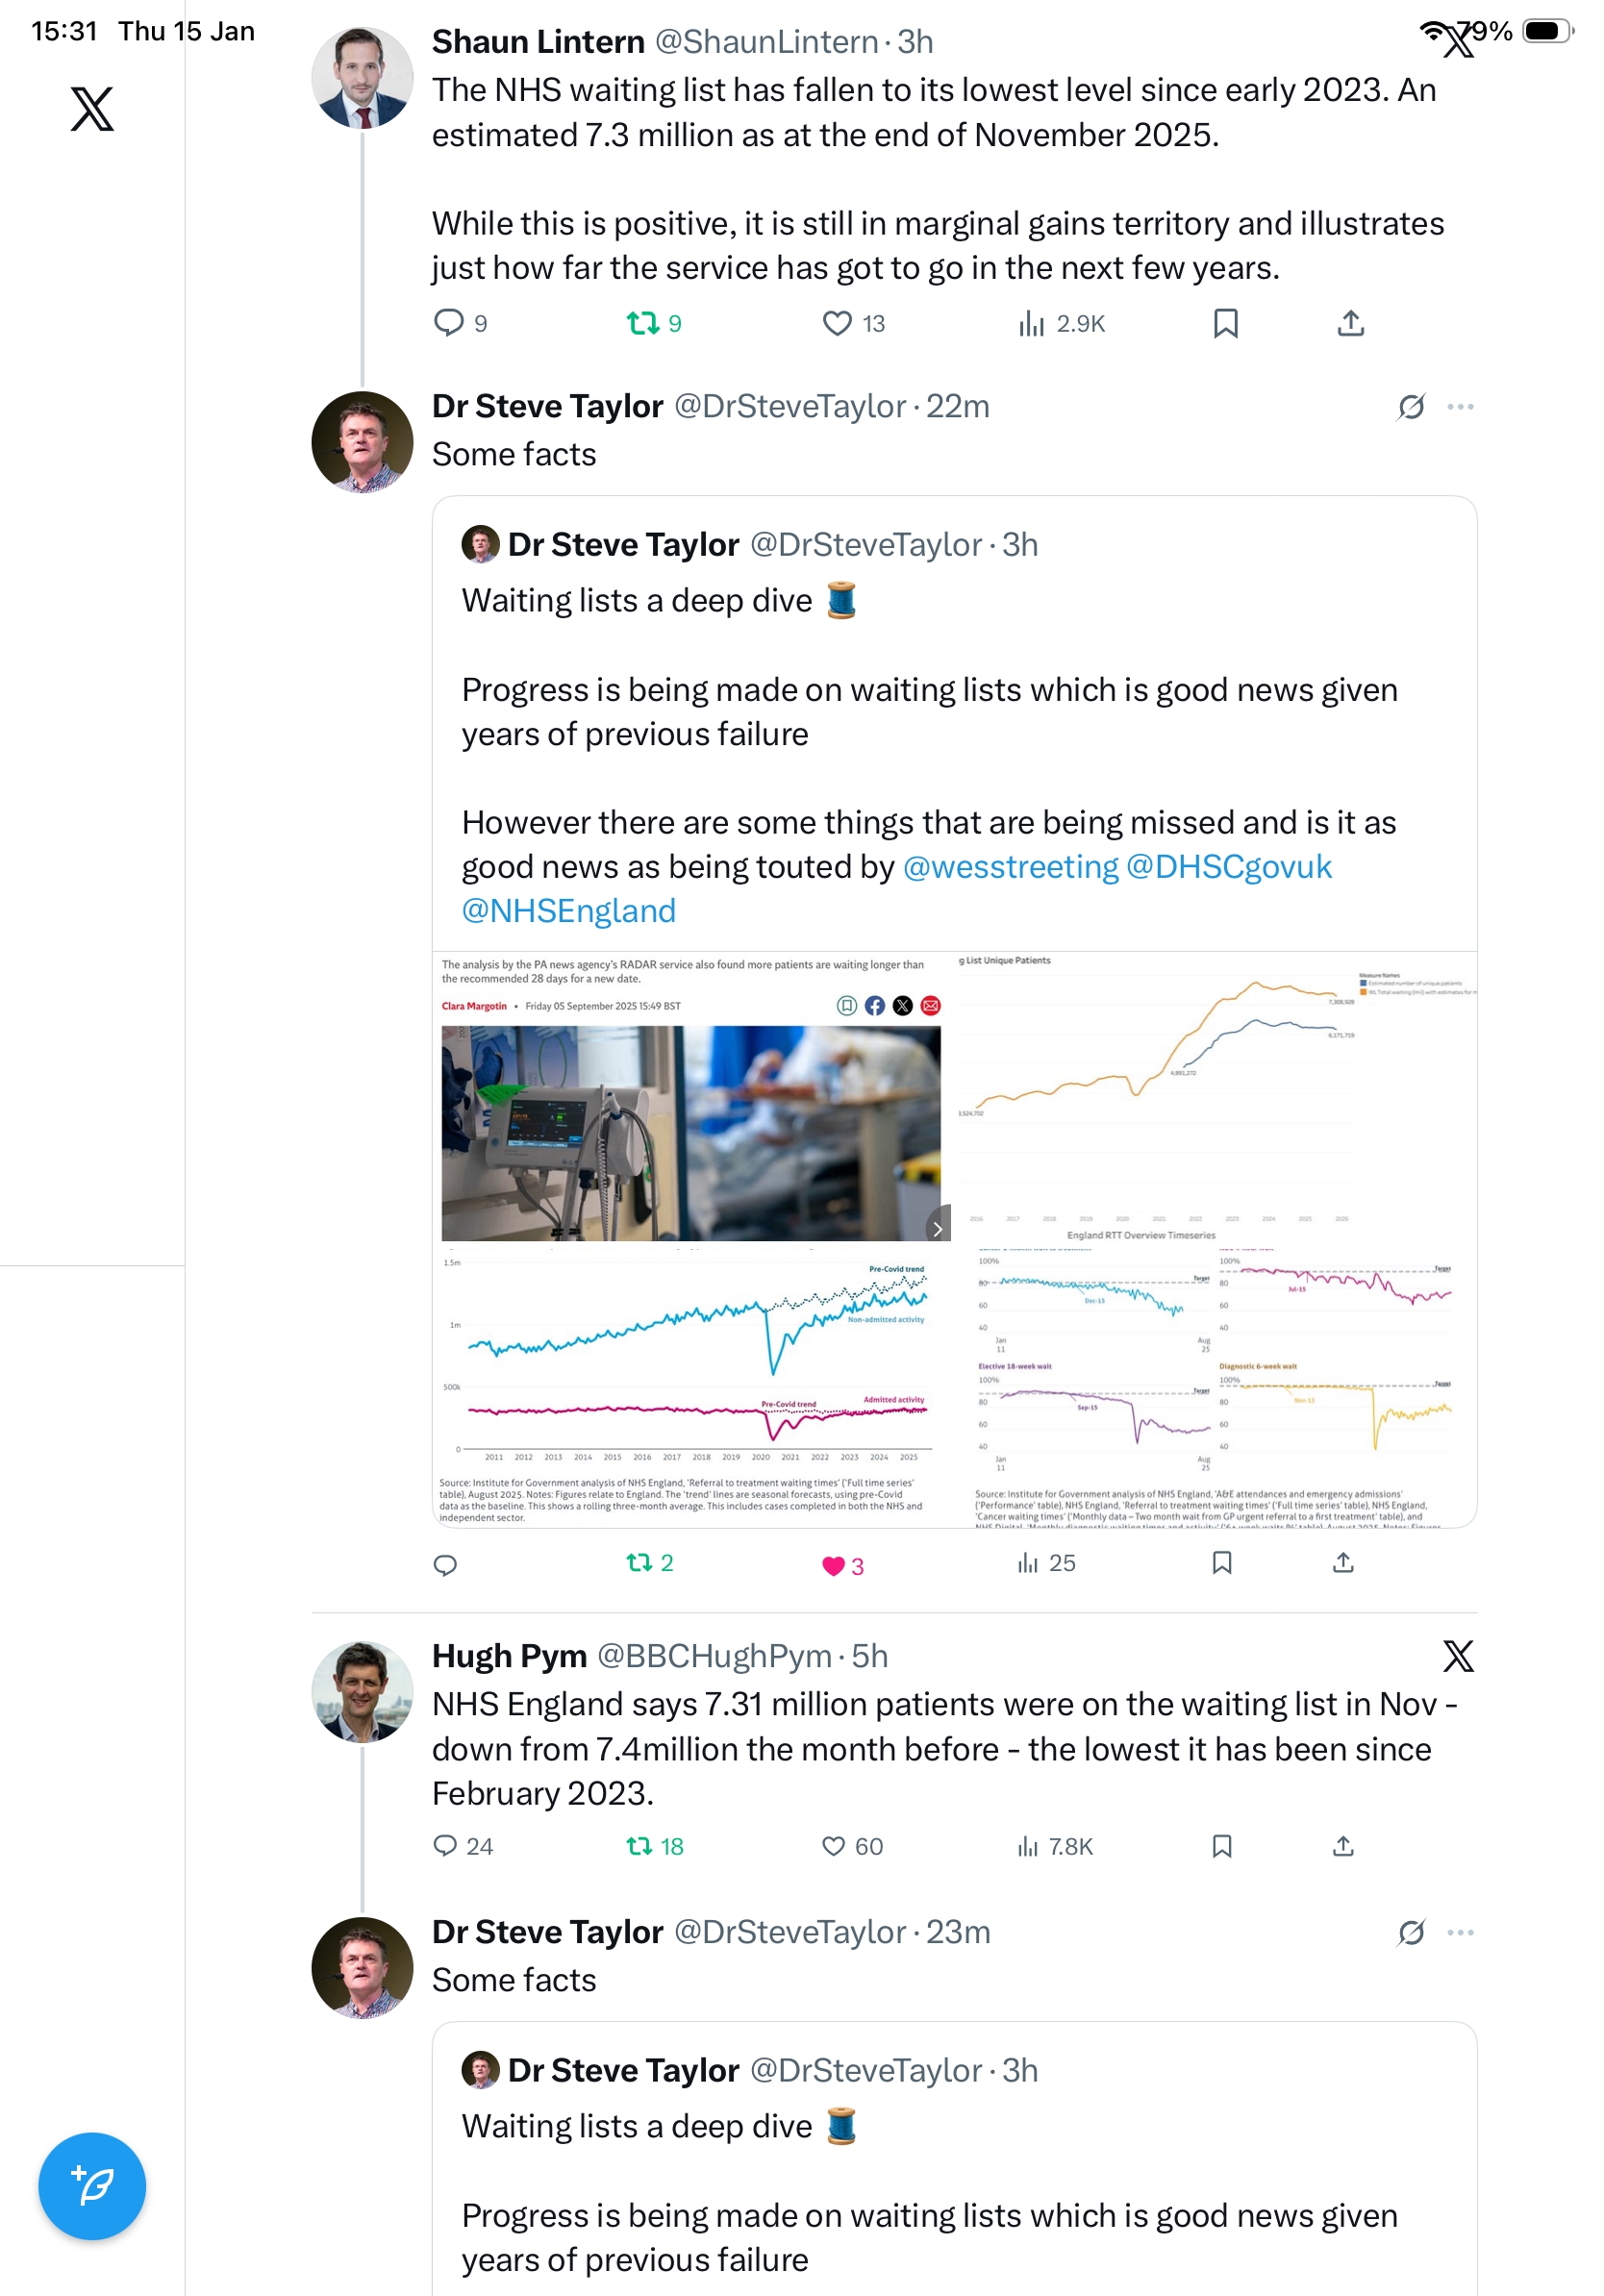Open the hospital monitor article image
Viewport: 1604px width, 2296px height.
pos(691,1132)
